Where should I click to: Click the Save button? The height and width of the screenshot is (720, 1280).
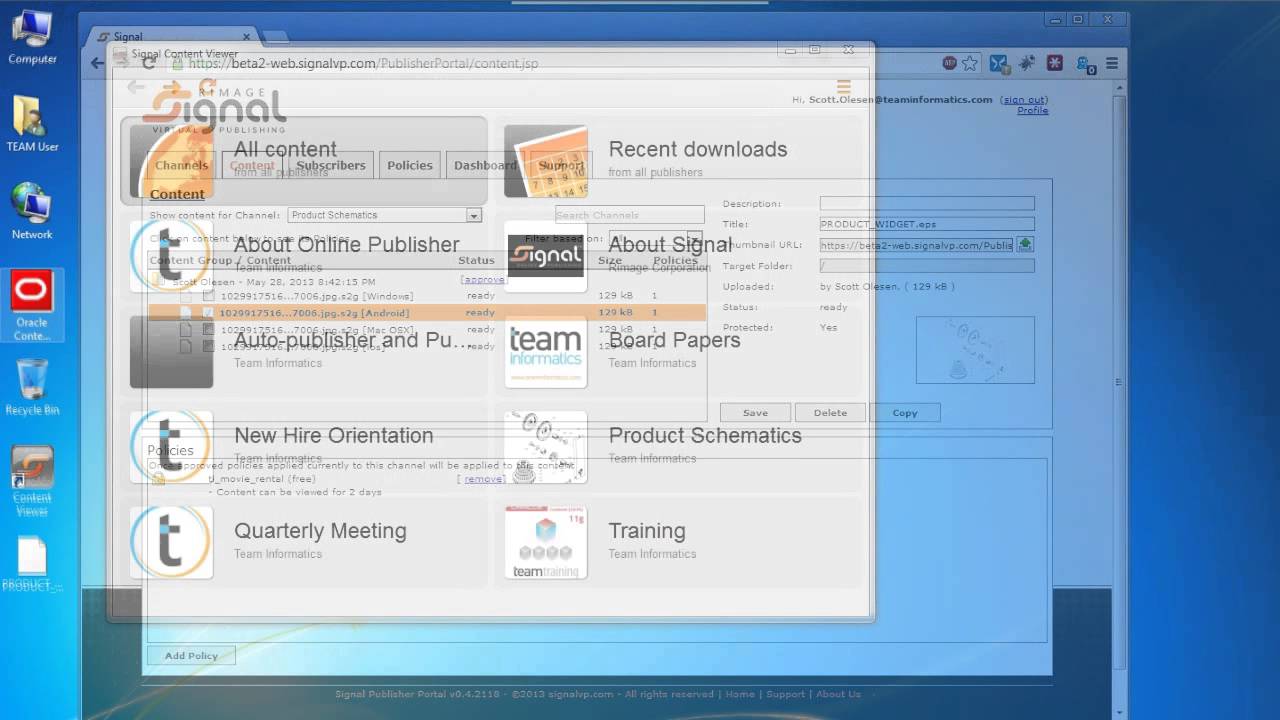coord(755,412)
